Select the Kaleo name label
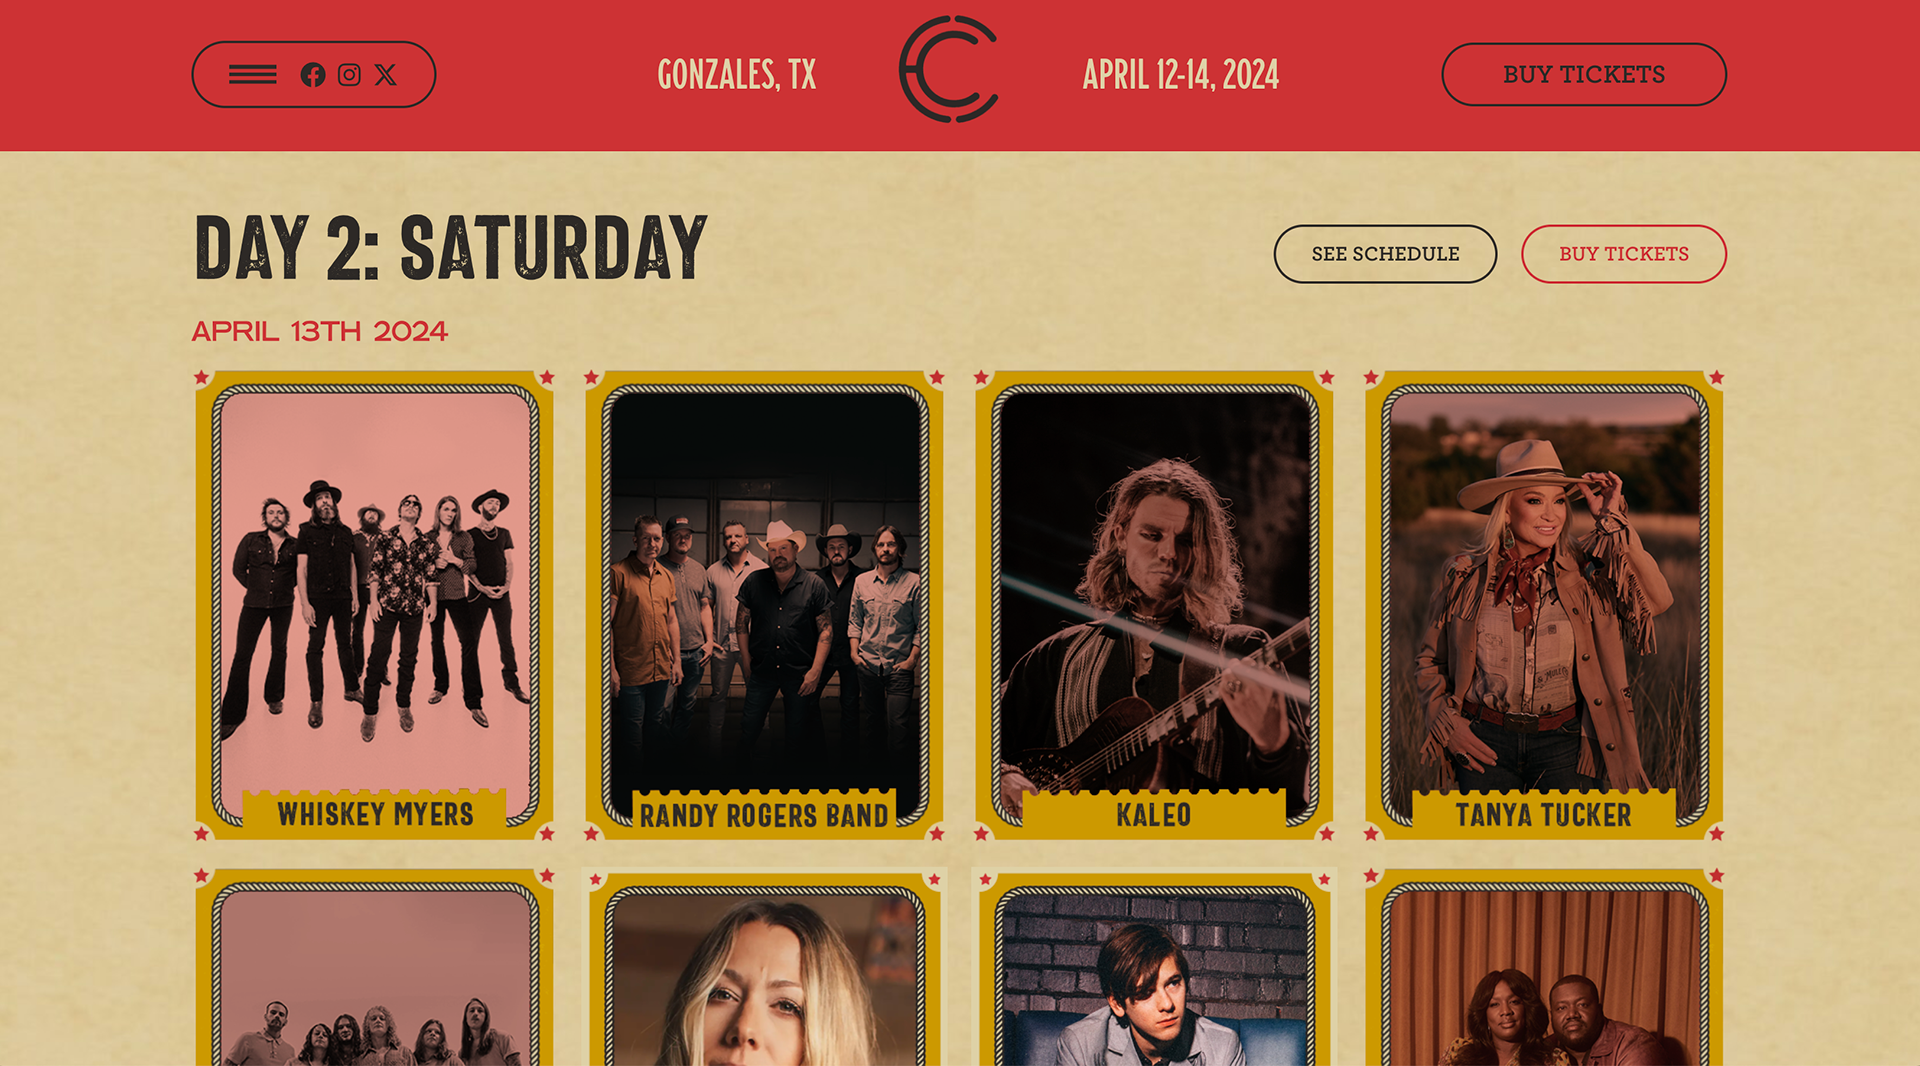Screen dimensions: 1920x1066 pyautogui.click(x=1154, y=815)
